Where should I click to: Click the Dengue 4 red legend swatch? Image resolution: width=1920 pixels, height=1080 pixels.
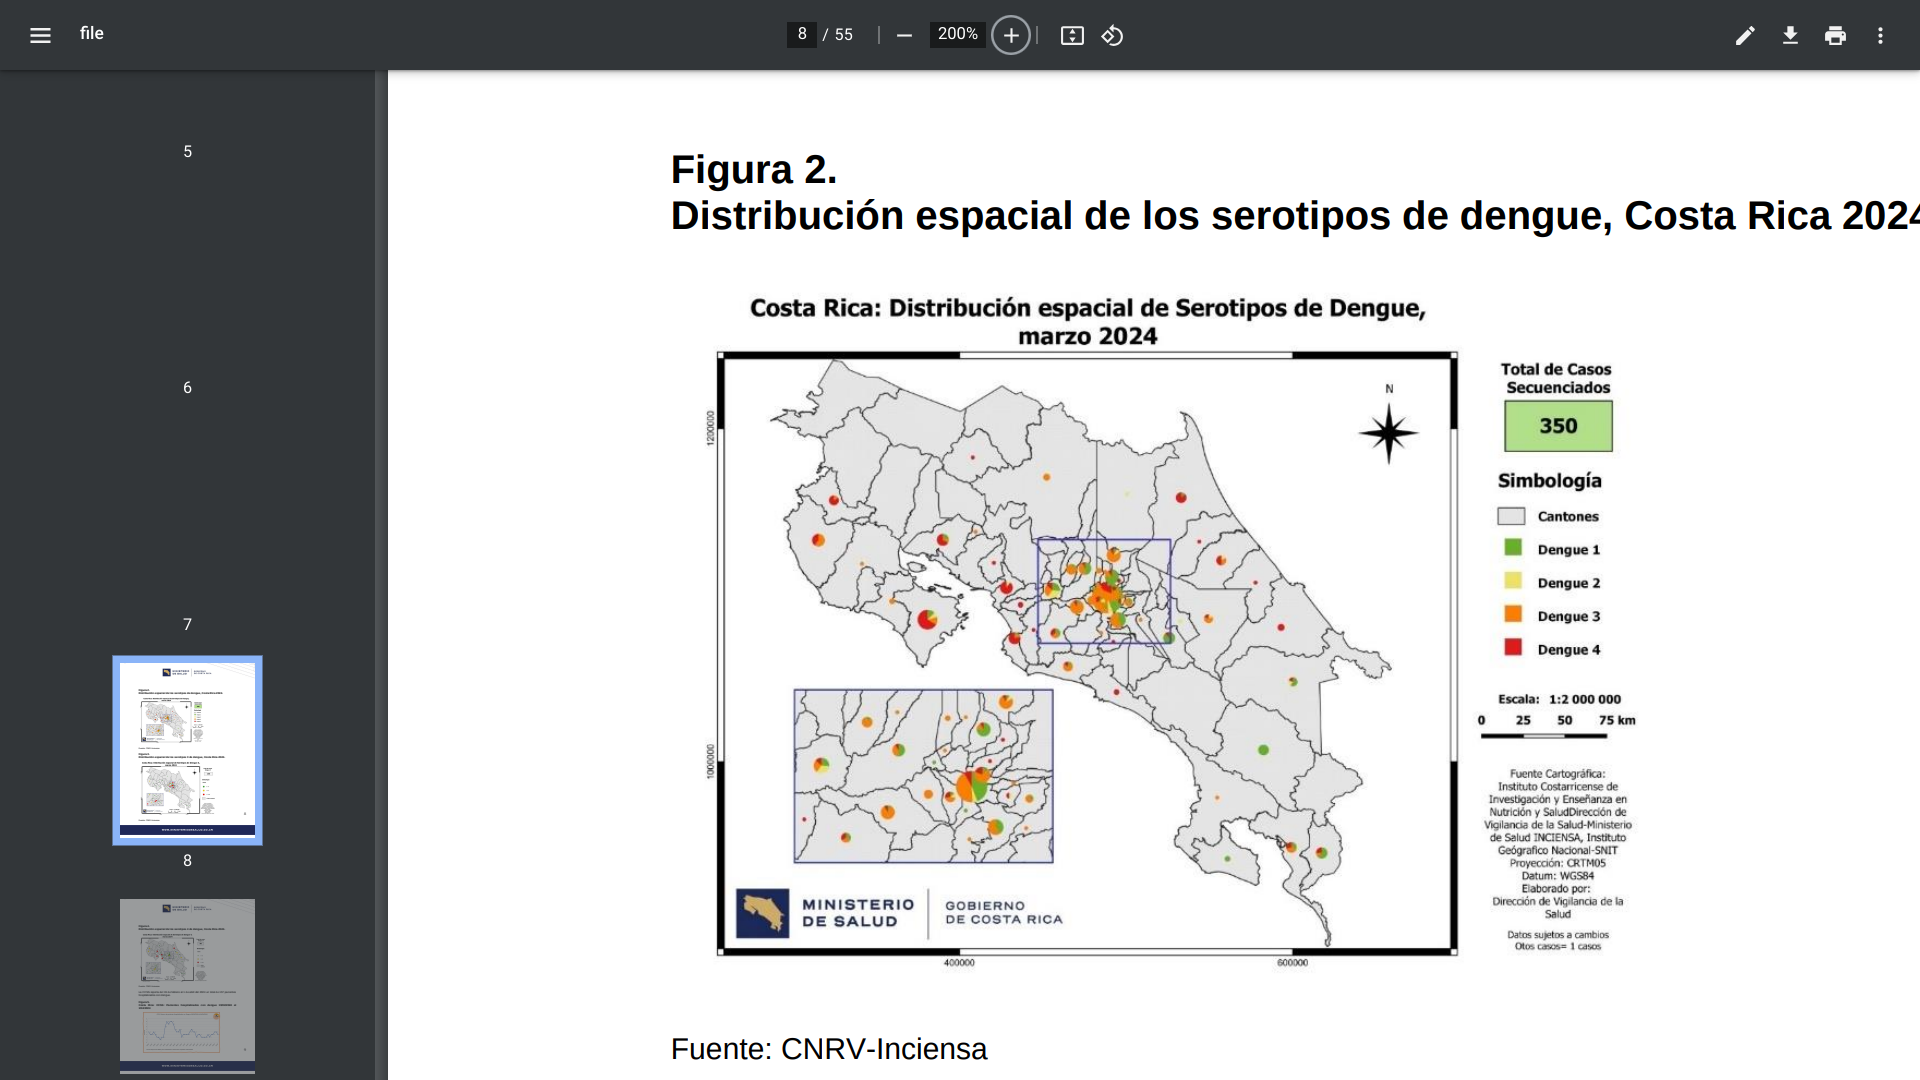(1513, 647)
